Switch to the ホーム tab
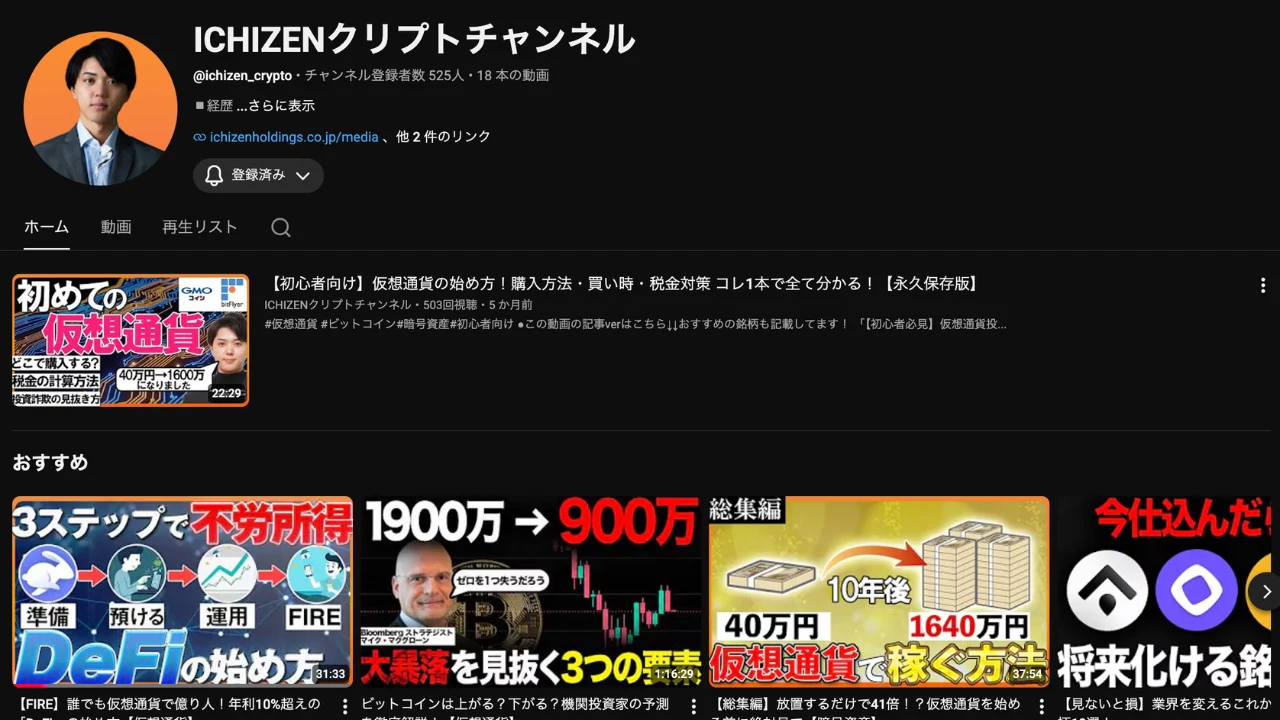The width and height of the screenshot is (1280, 720). pyautogui.click(x=46, y=227)
